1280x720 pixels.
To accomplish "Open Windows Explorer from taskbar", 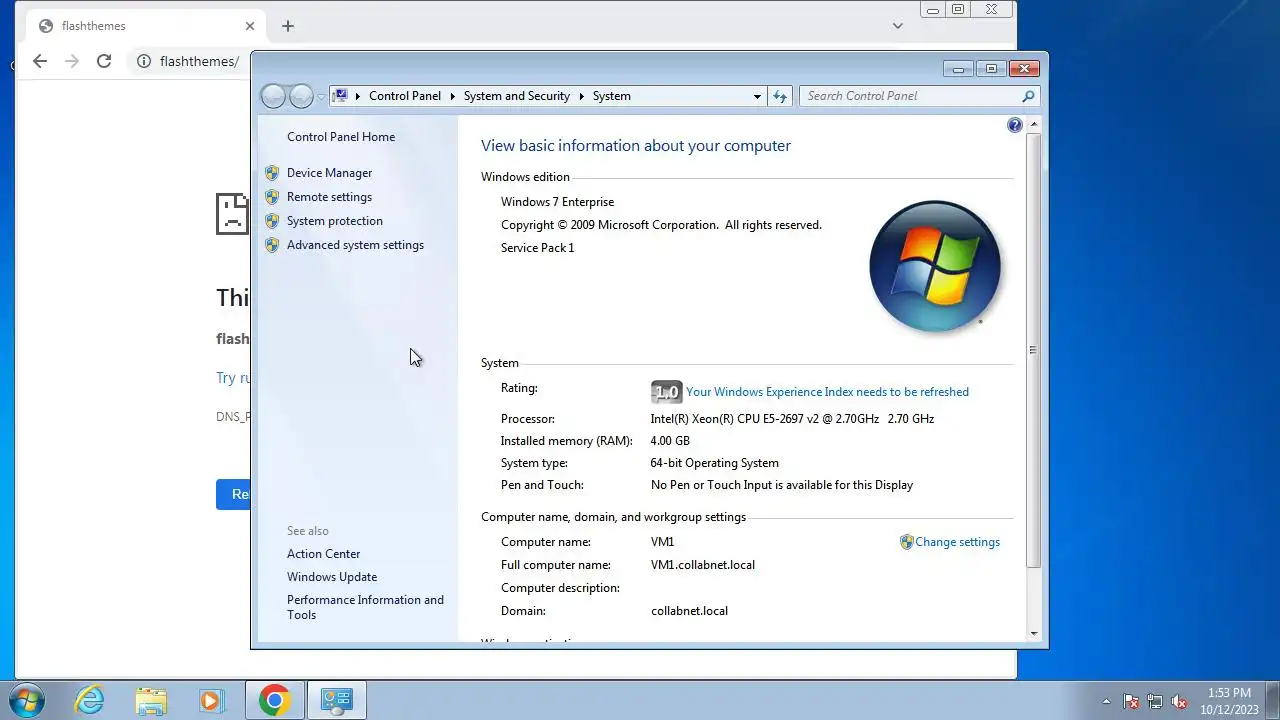I will [x=151, y=700].
